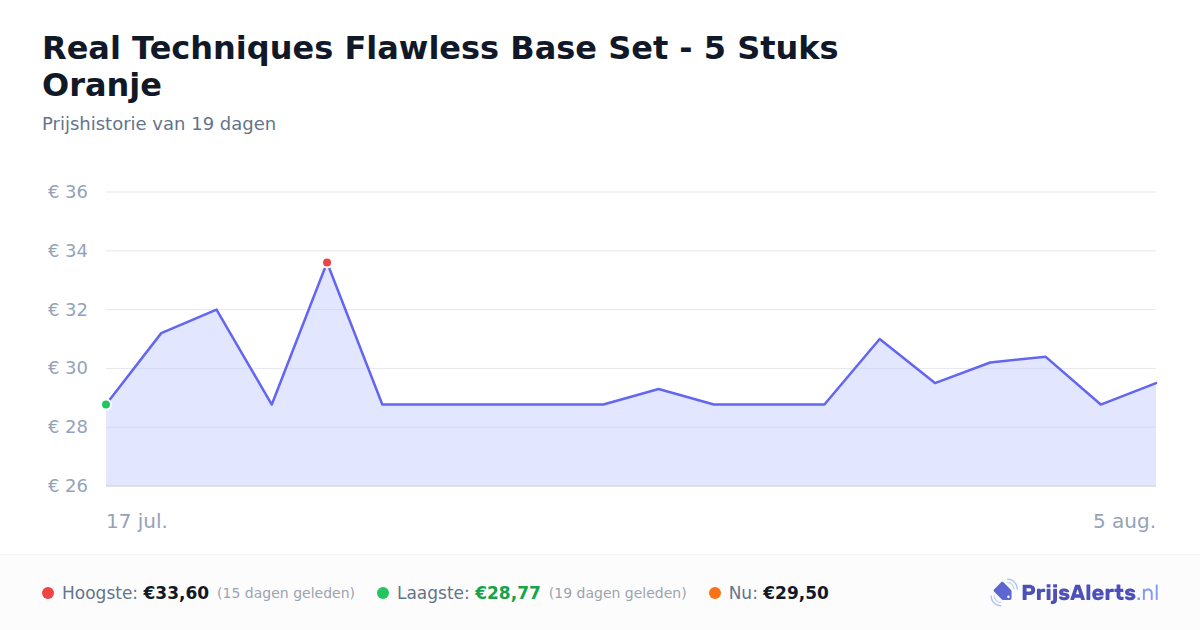Click the € 26 axis label

point(68,486)
